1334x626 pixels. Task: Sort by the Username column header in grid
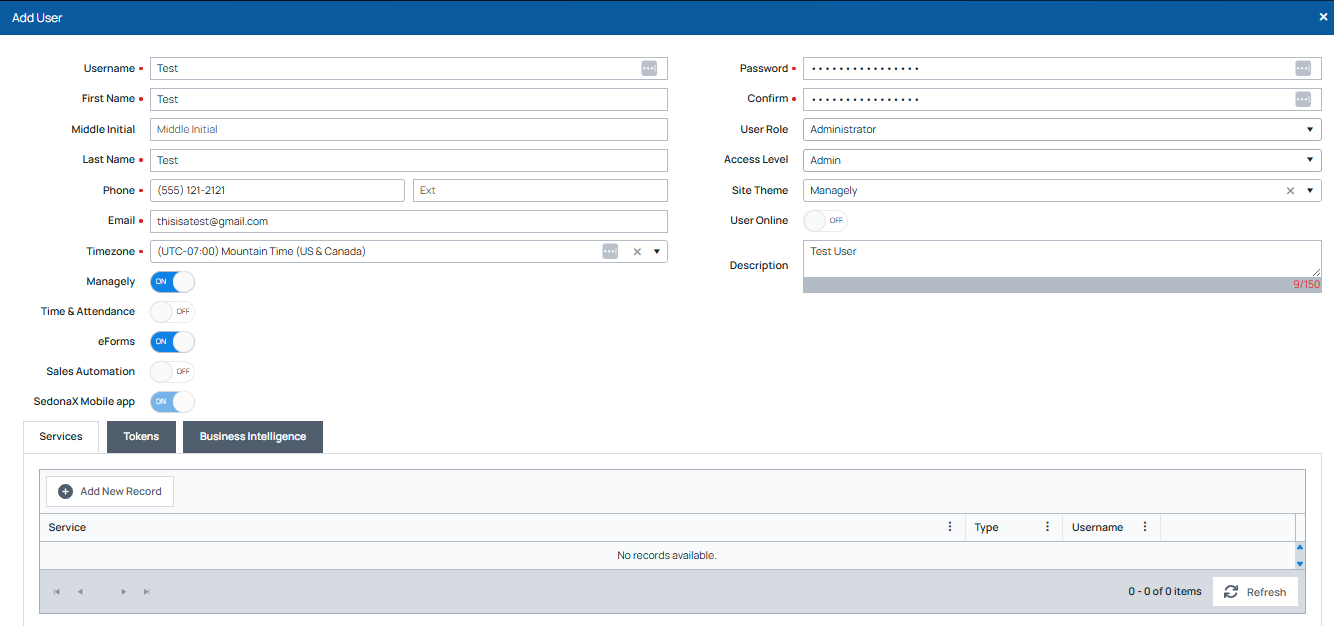pyautogui.click(x=1097, y=528)
